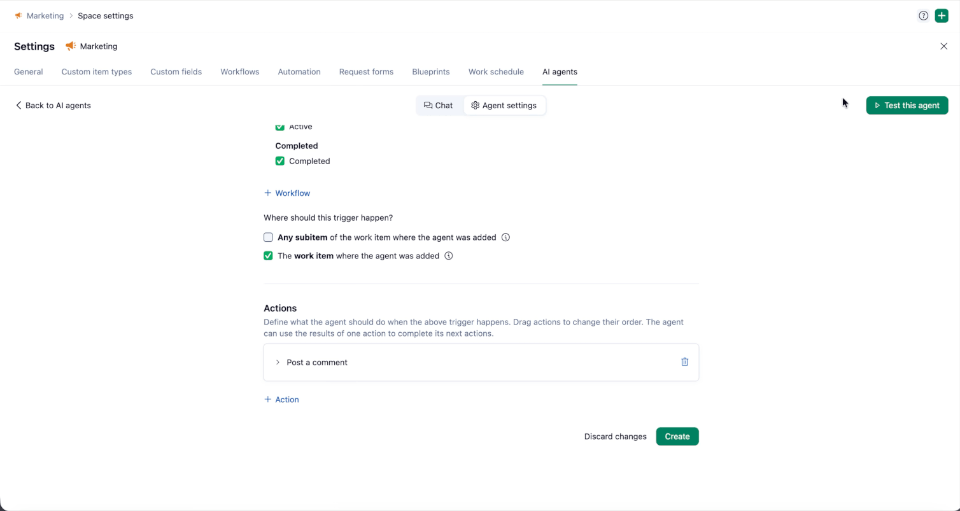960x511 pixels.
Task: Click the green plus add button
Action: pyautogui.click(x=942, y=16)
